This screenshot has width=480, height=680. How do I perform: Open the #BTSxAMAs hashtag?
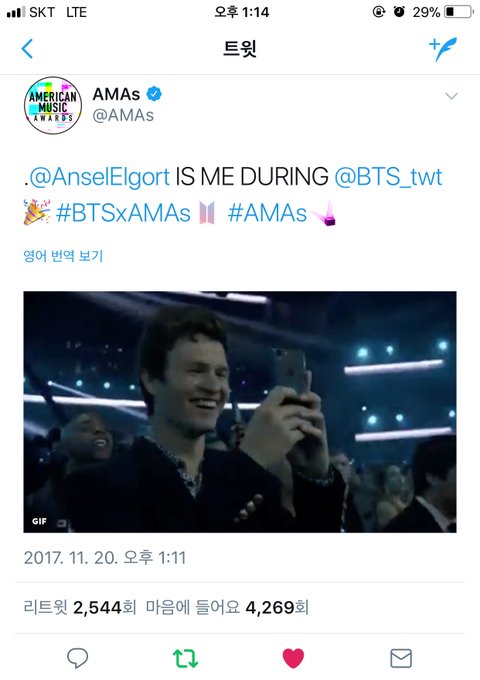click(x=123, y=213)
